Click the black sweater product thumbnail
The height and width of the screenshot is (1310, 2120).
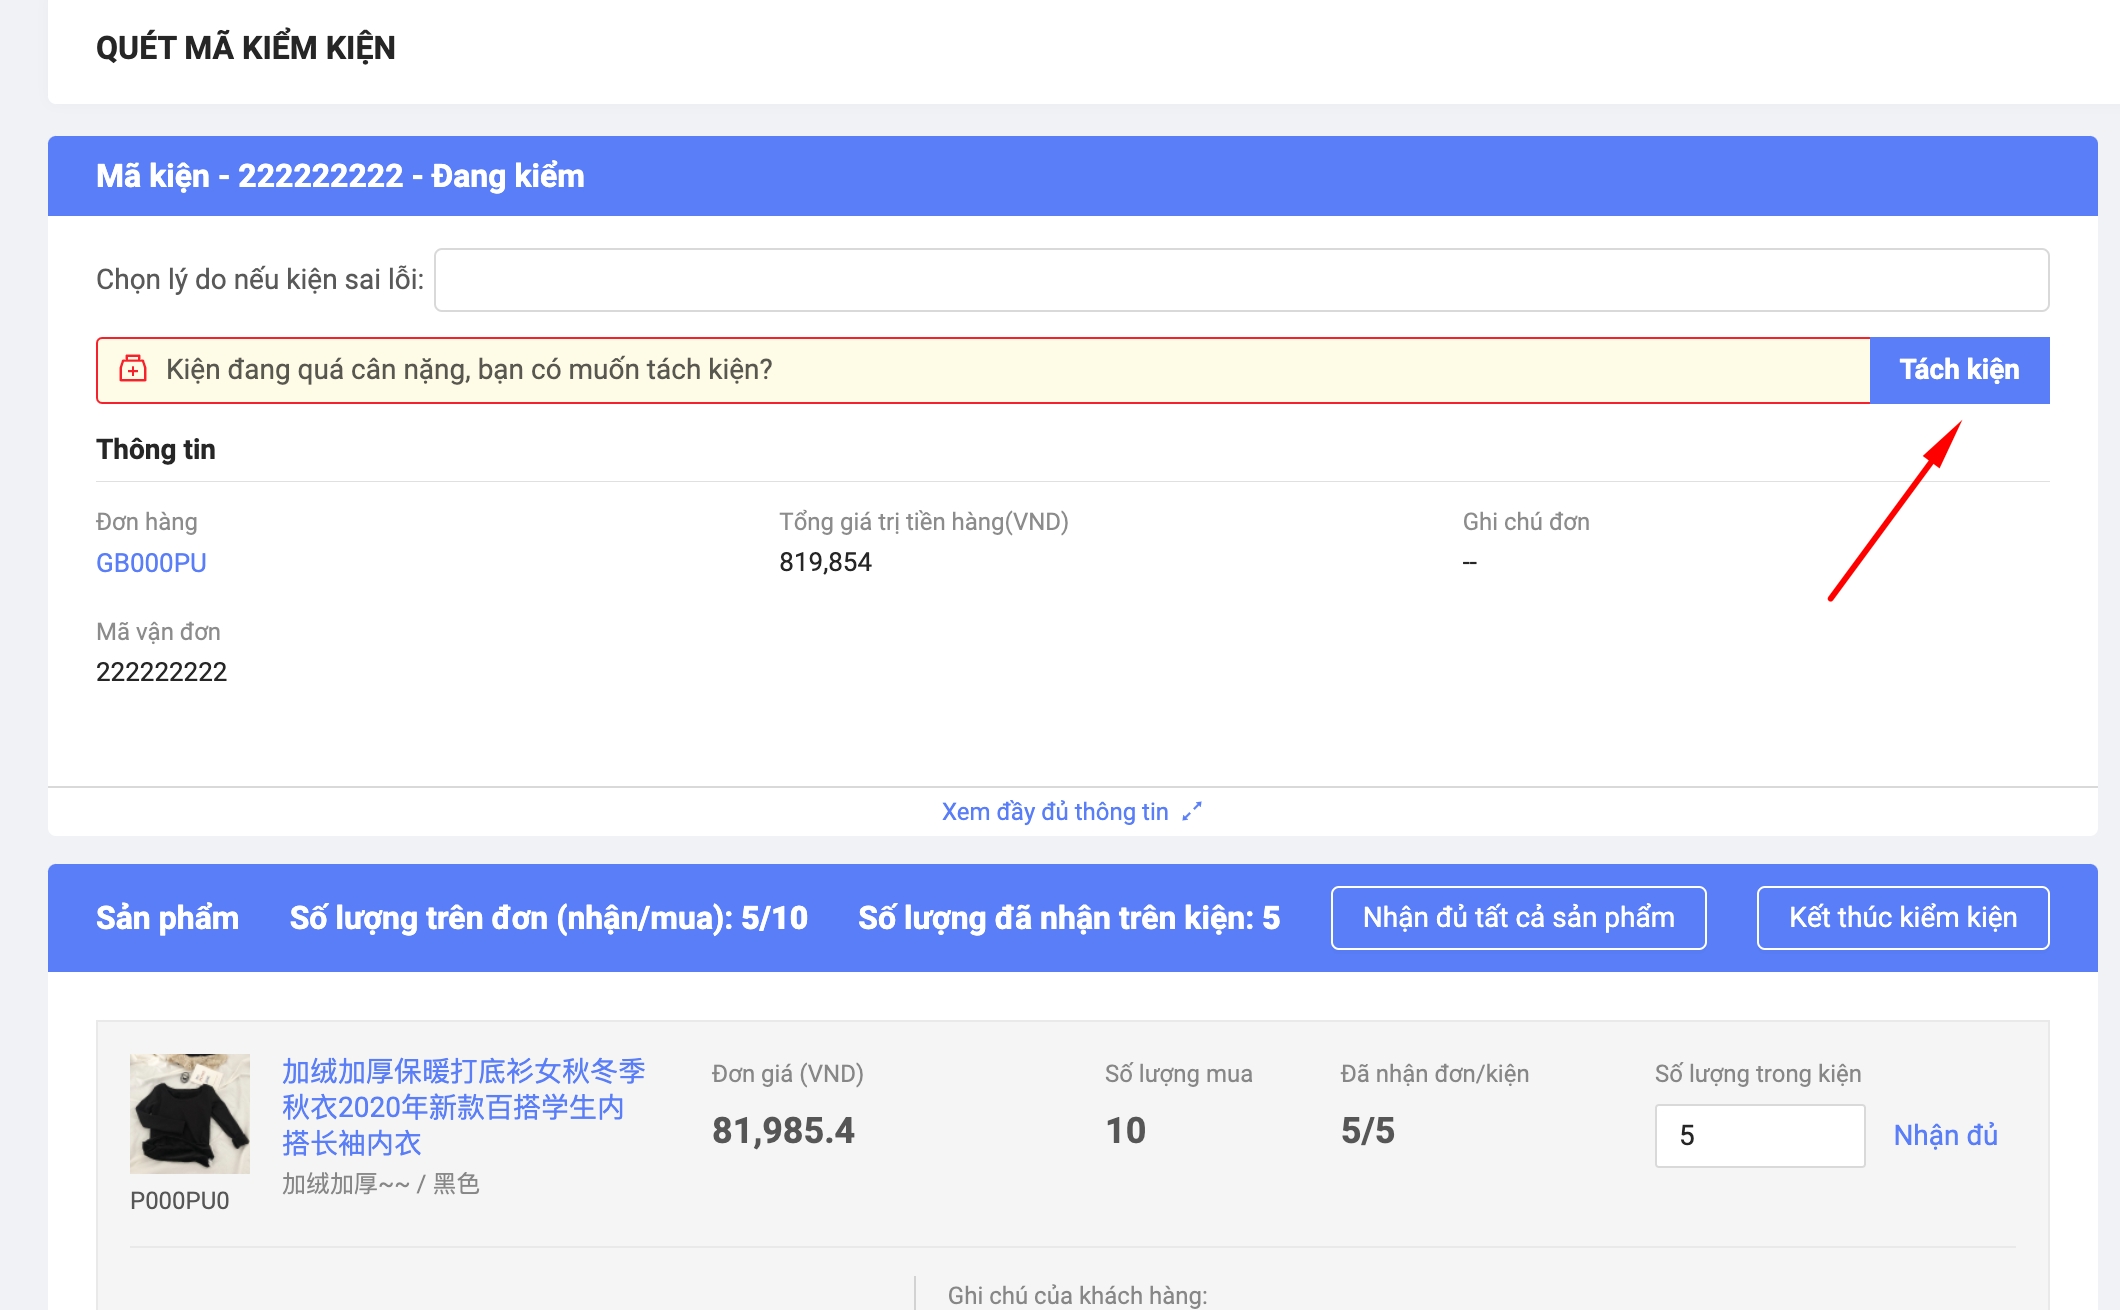[x=189, y=1112]
